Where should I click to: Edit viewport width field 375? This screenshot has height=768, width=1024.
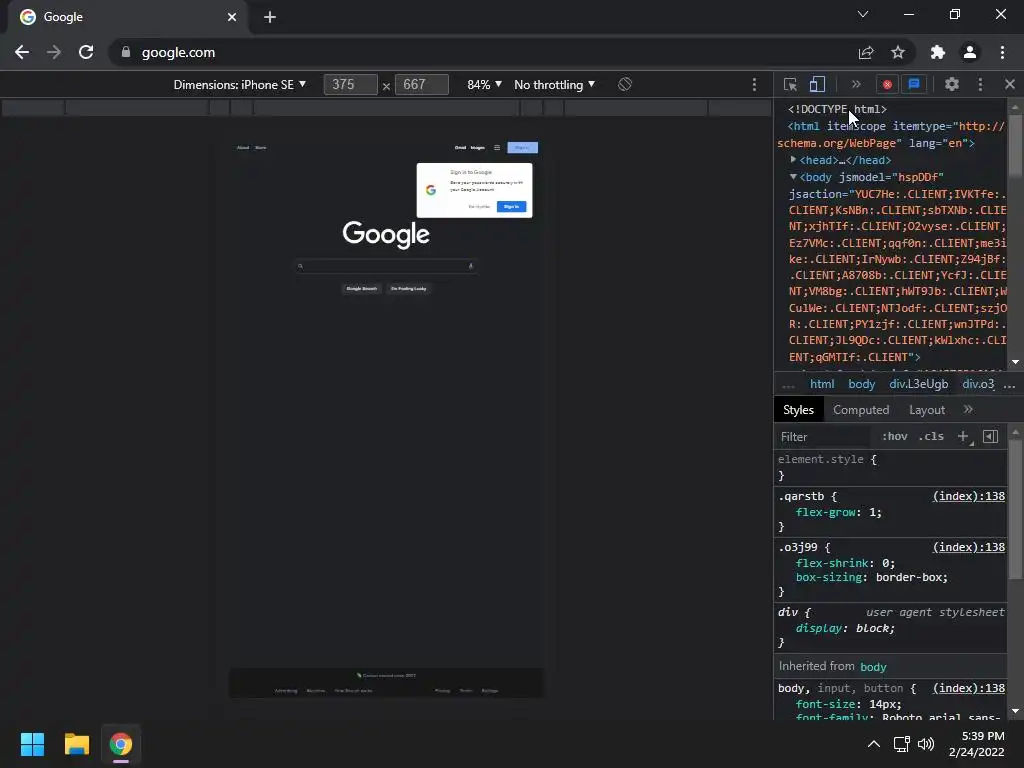(351, 85)
